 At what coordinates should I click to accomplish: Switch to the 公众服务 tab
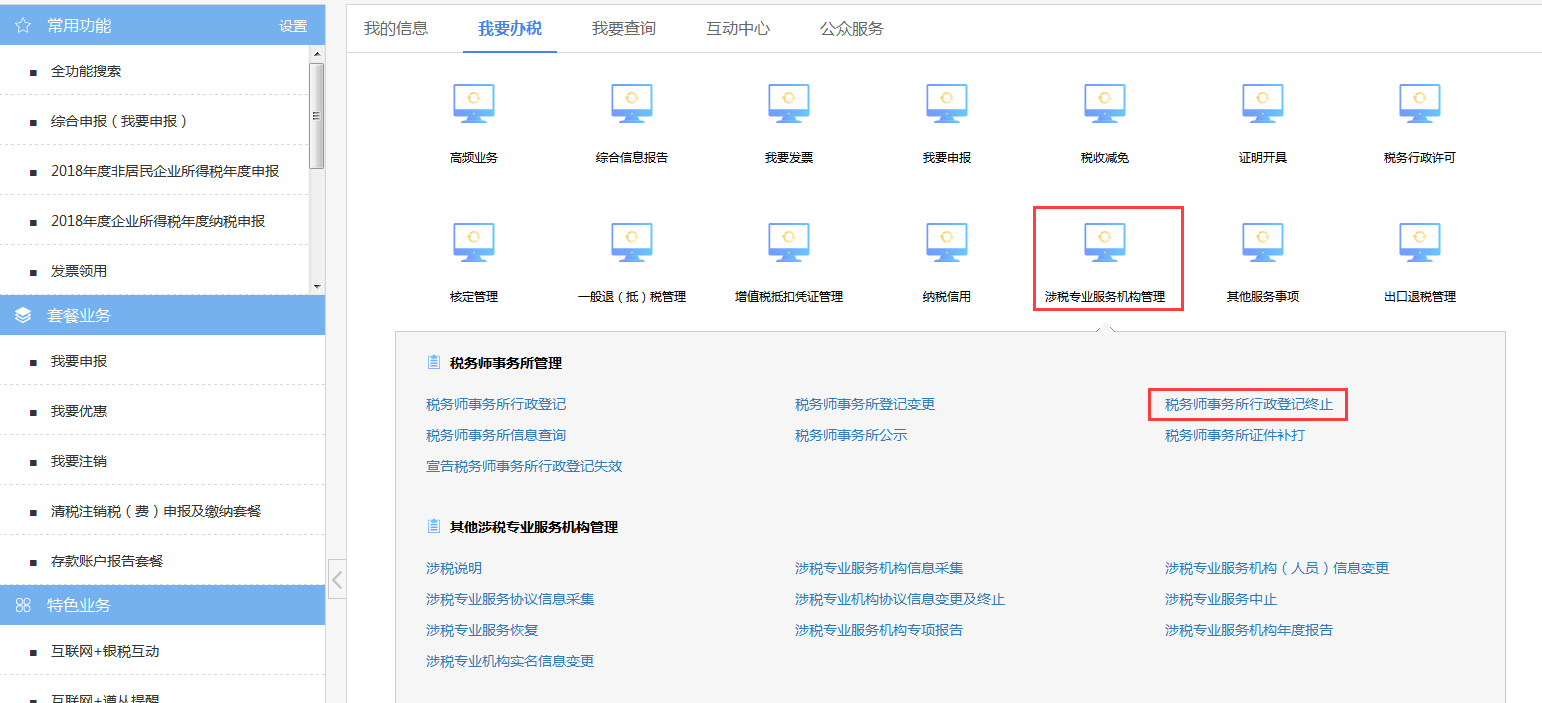[852, 28]
